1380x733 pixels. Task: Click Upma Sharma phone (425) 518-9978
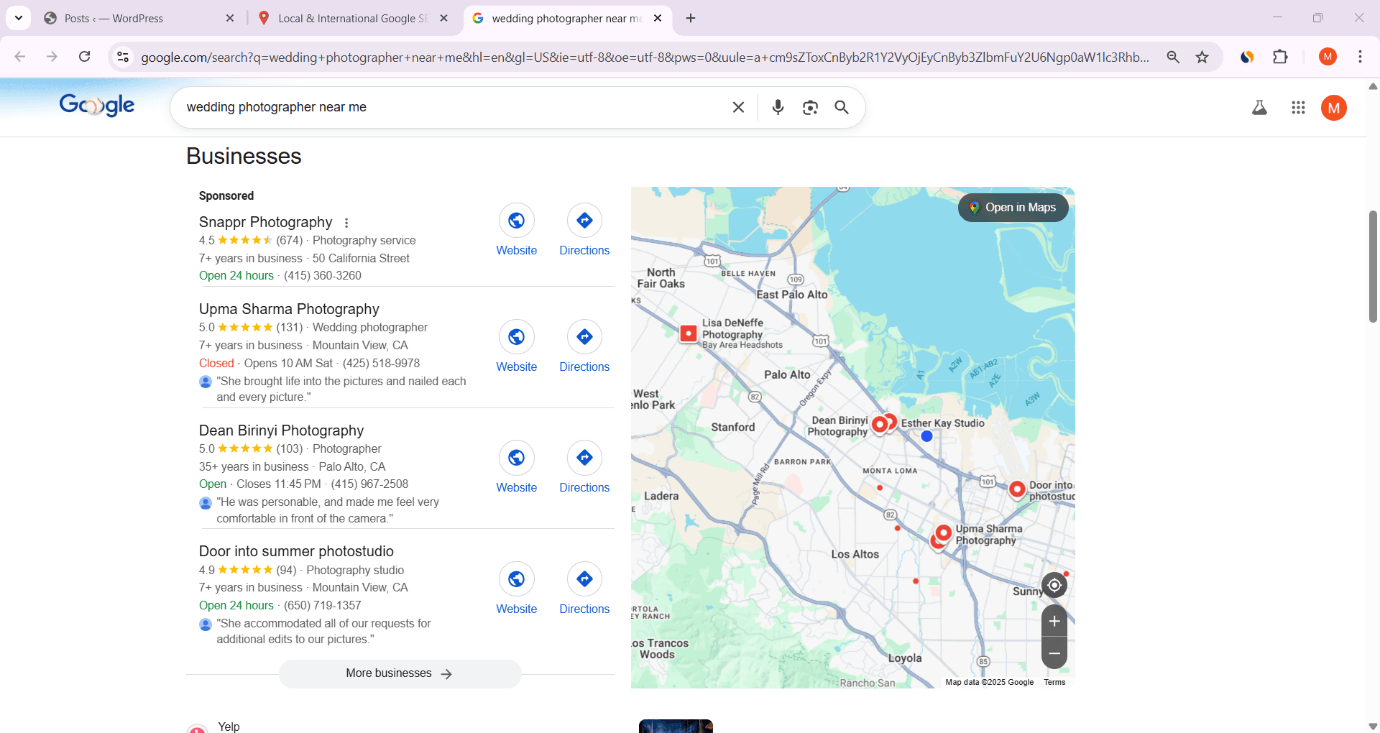coord(381,363)
